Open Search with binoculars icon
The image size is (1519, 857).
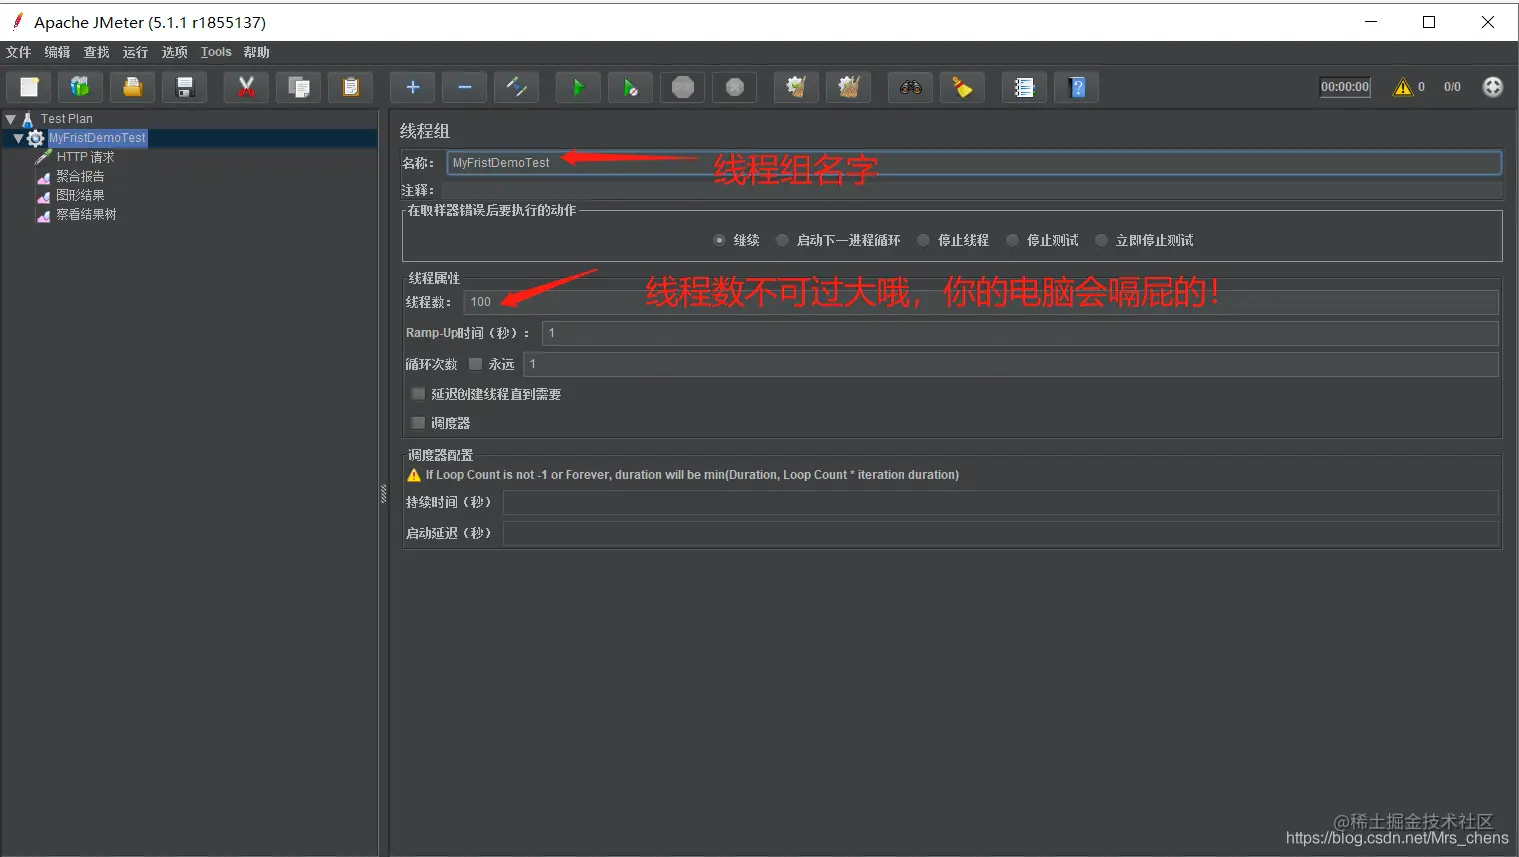pyautogui.click(x=910, y=87)
